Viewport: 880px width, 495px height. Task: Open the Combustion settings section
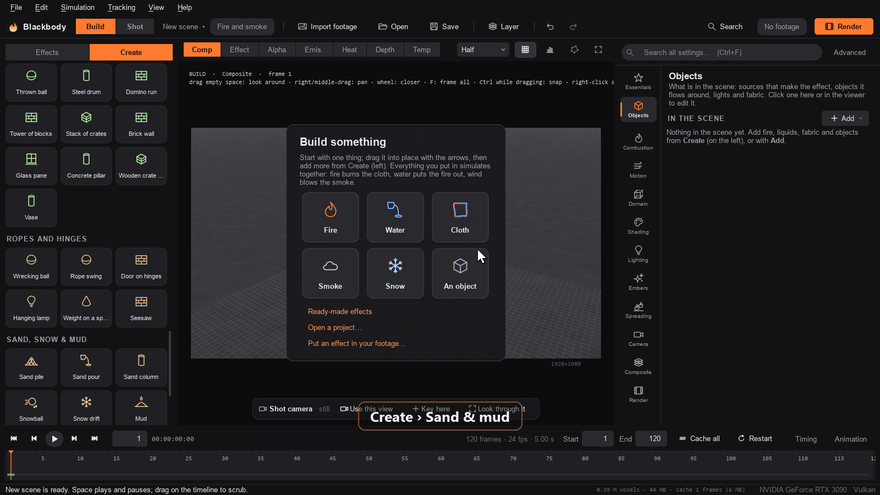pyautogui.click(x=638, y=141)
